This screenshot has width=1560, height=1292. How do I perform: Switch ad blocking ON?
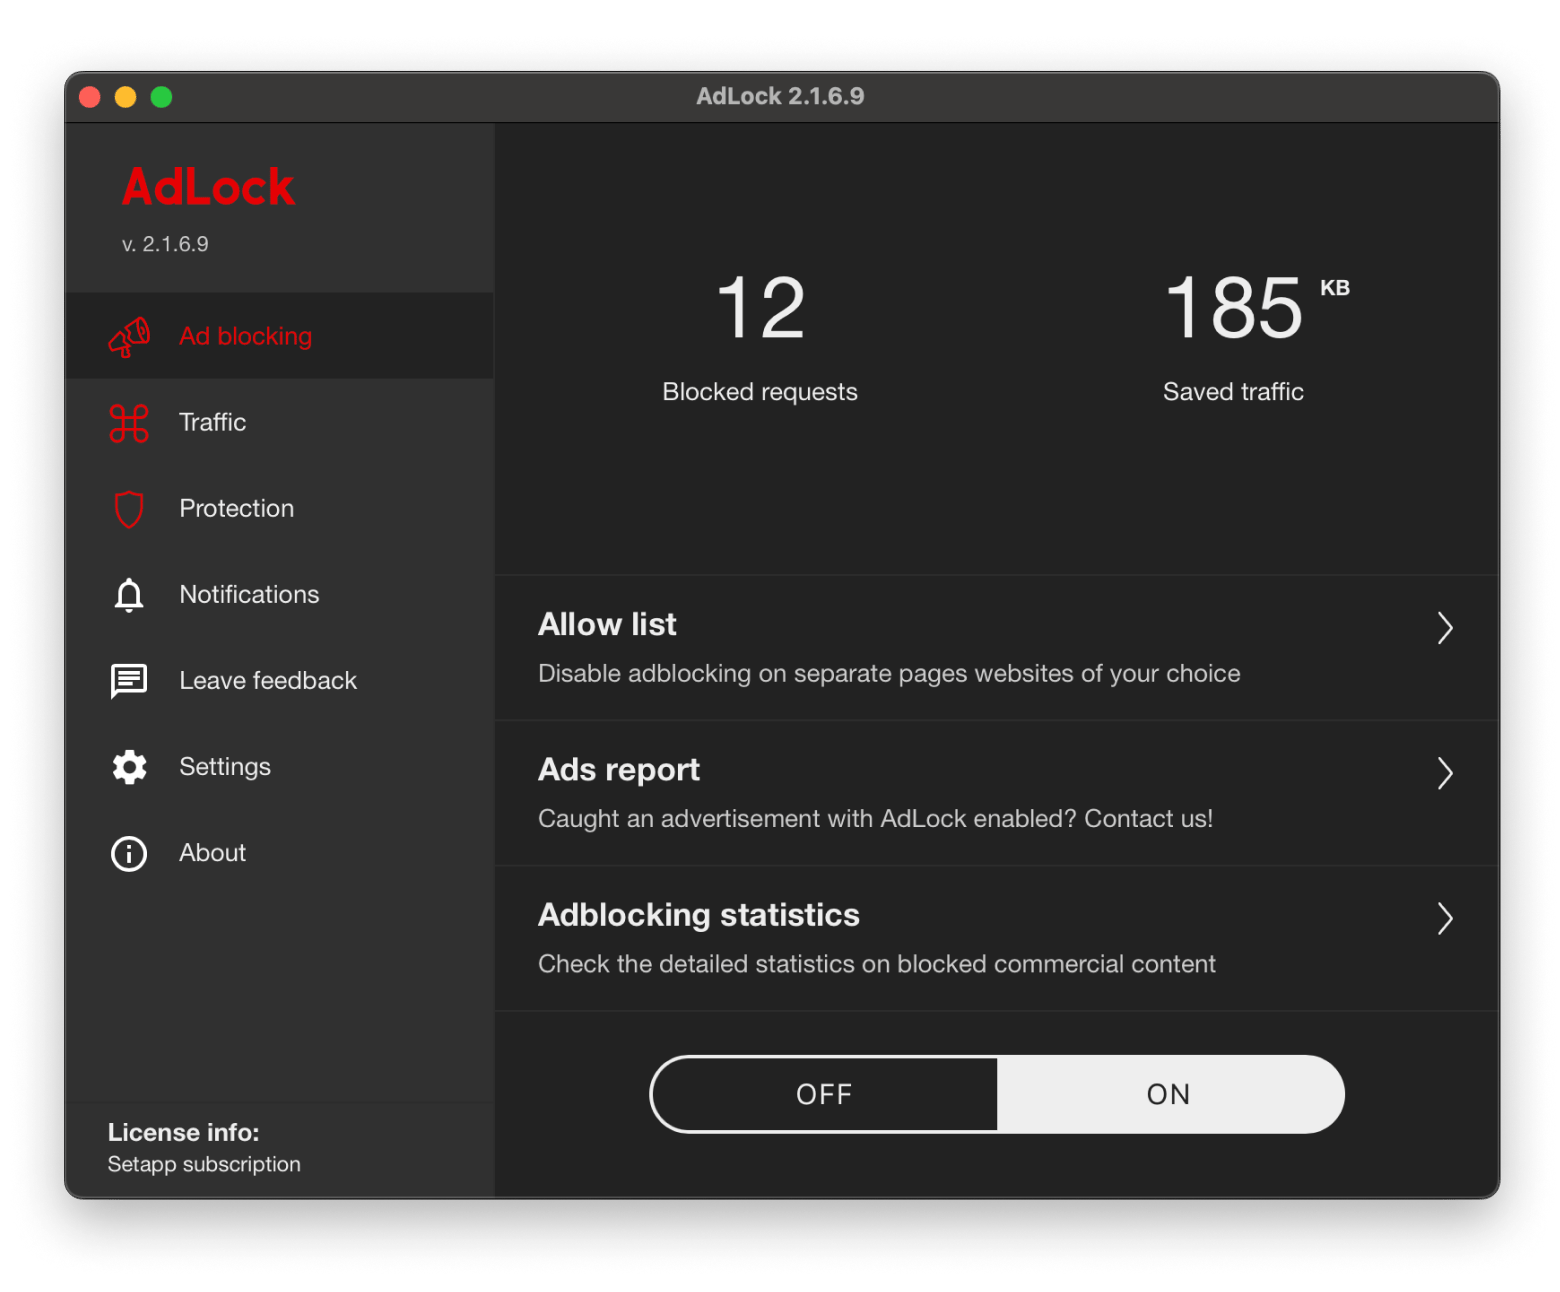[x=1169, y=1094]
